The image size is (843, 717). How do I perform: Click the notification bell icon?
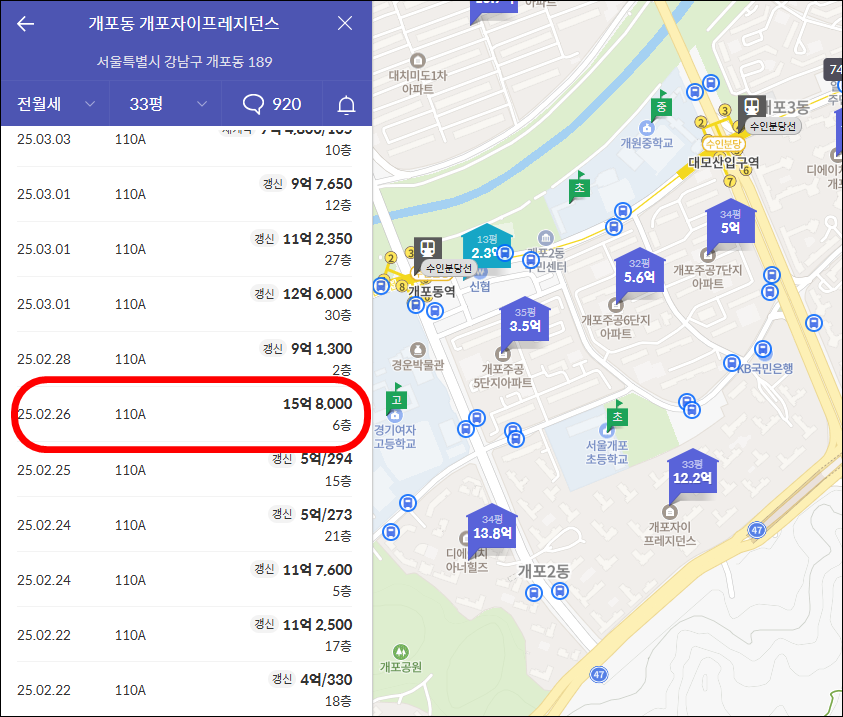tap(346, 104)
